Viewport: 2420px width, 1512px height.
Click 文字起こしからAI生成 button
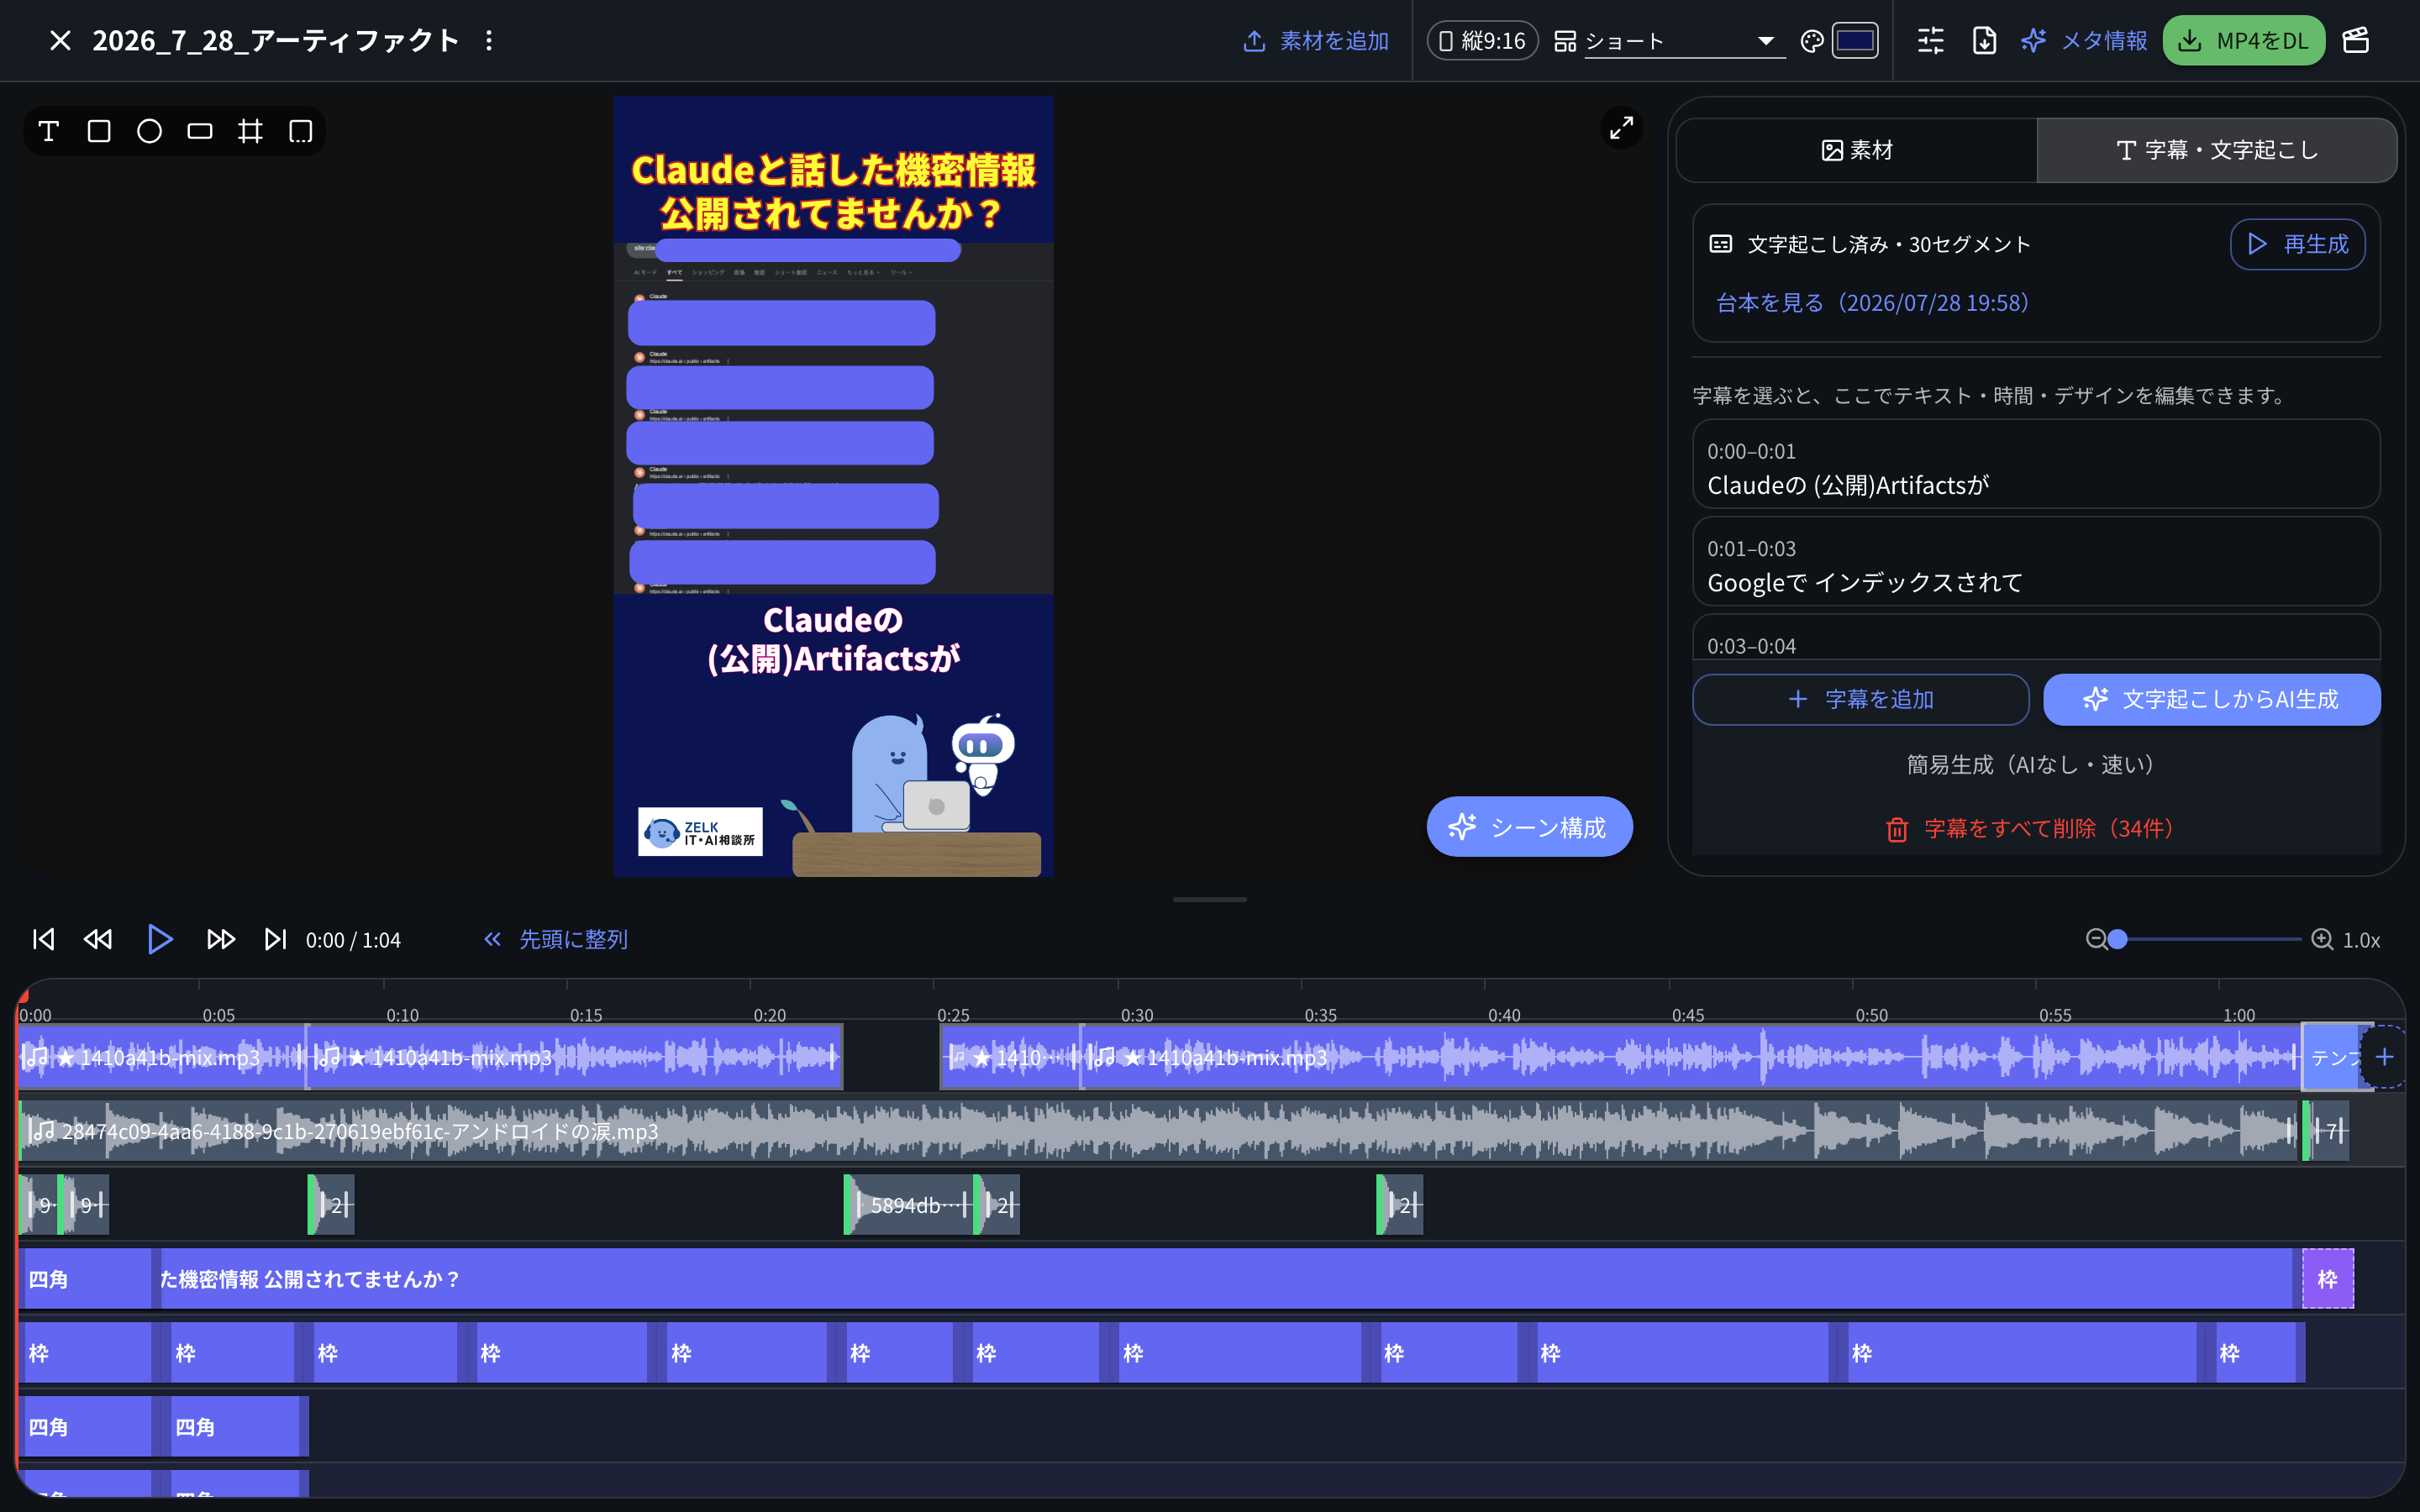click(2211, 699)
